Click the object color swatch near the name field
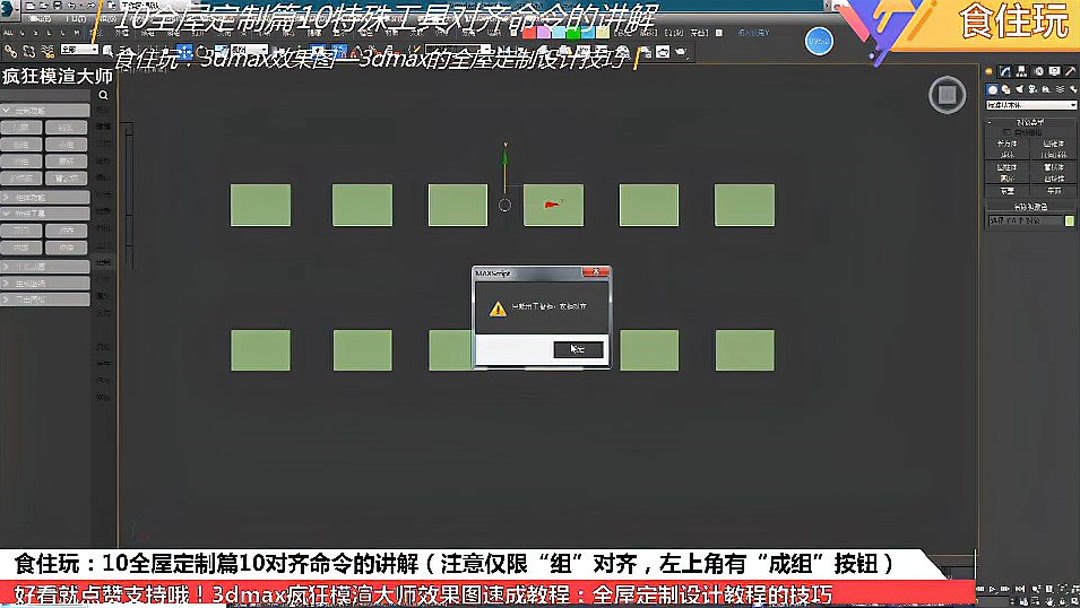The height and width of the screenshot is (608, 1080). [1070, 220]
